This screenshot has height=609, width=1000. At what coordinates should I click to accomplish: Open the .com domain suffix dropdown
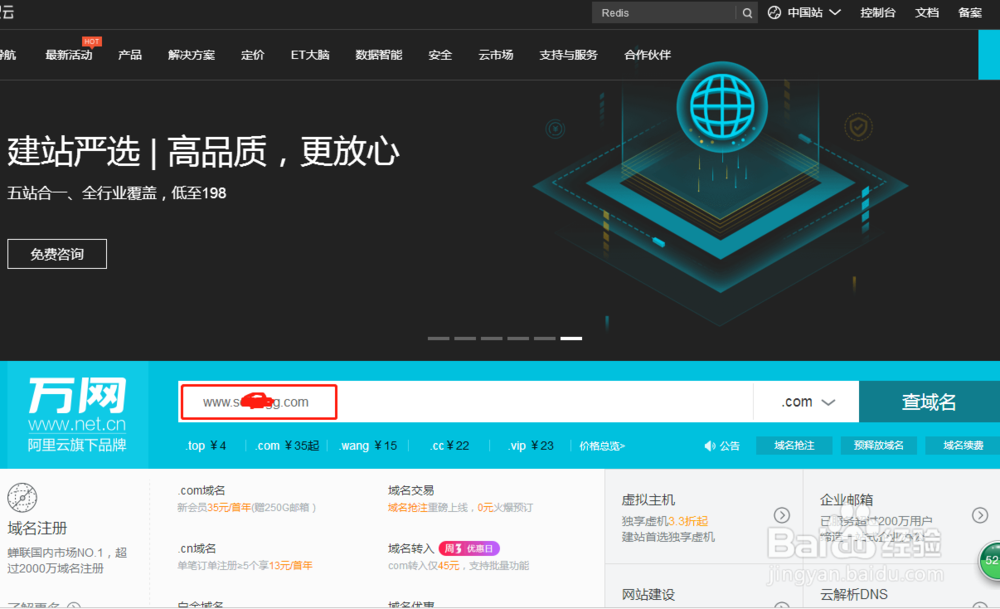(x=806, y=401)
